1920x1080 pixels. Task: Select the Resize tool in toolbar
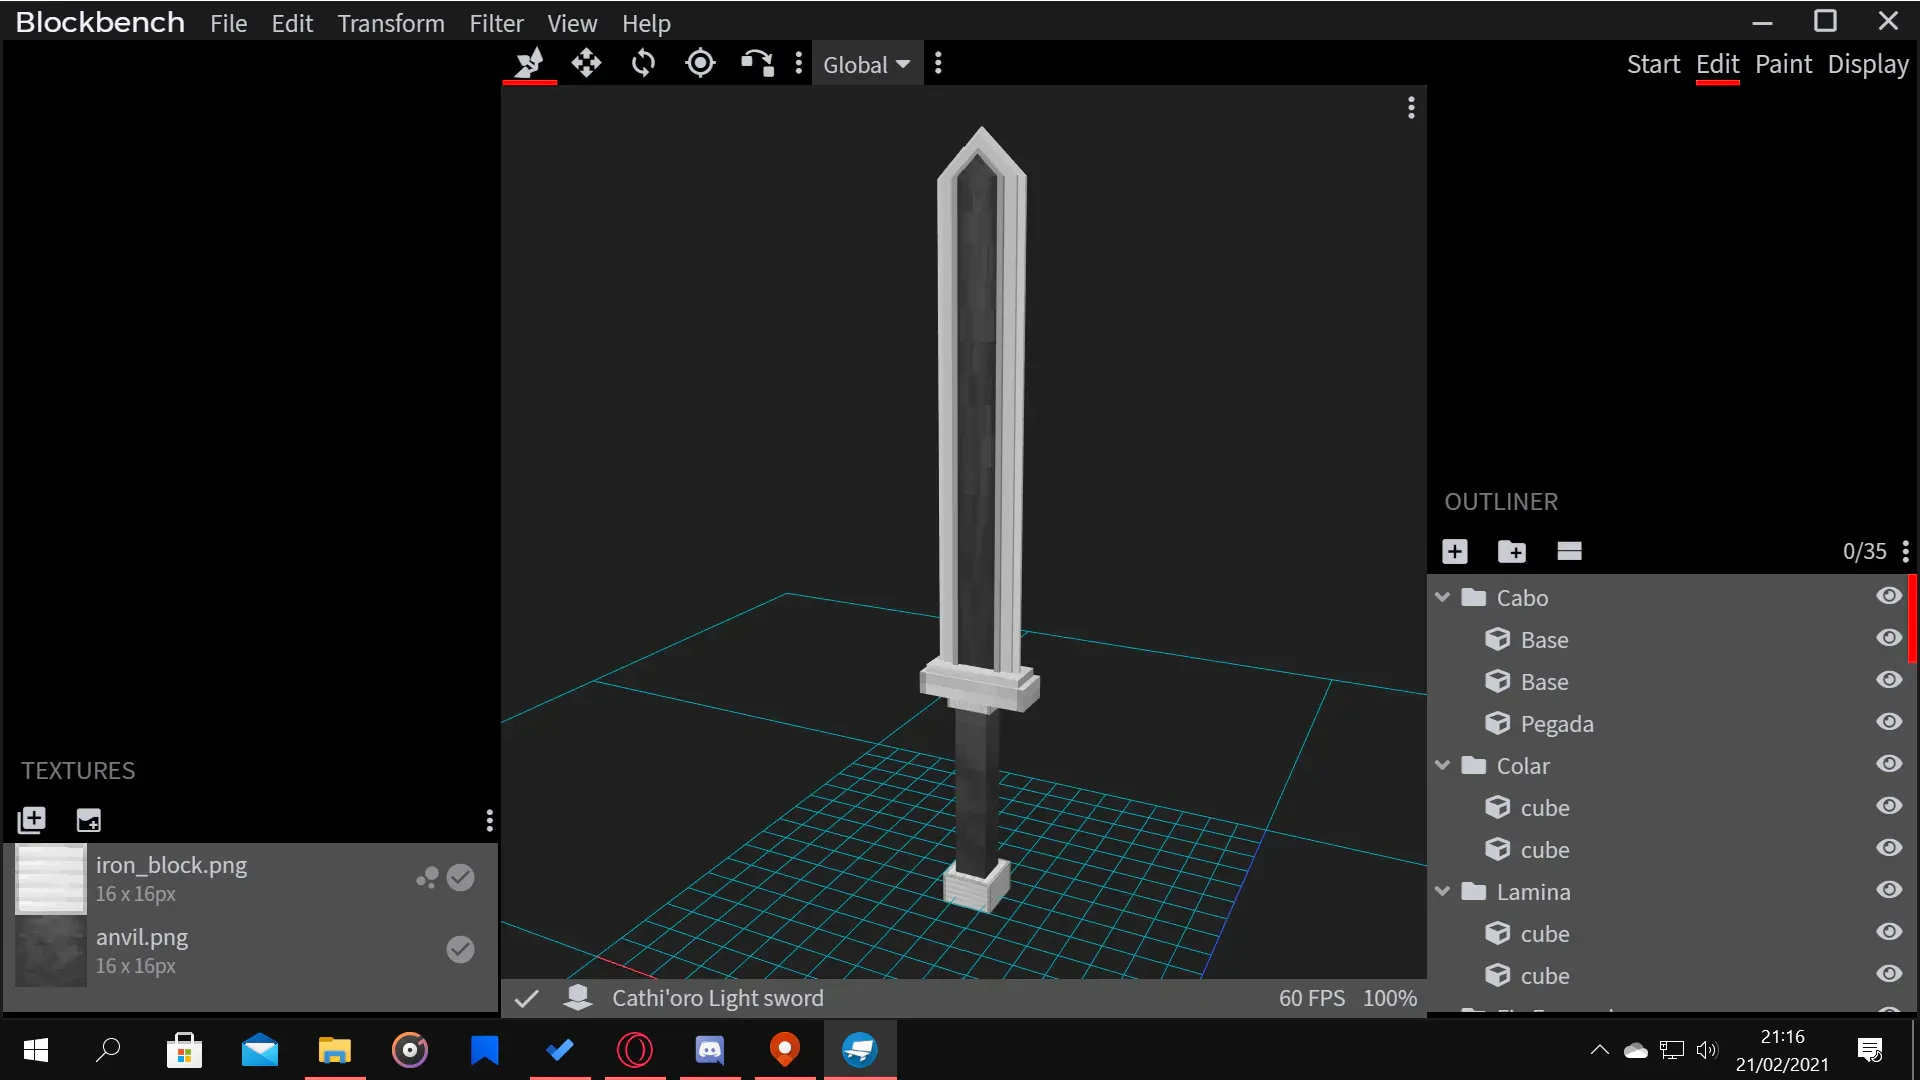pos(529,64)
